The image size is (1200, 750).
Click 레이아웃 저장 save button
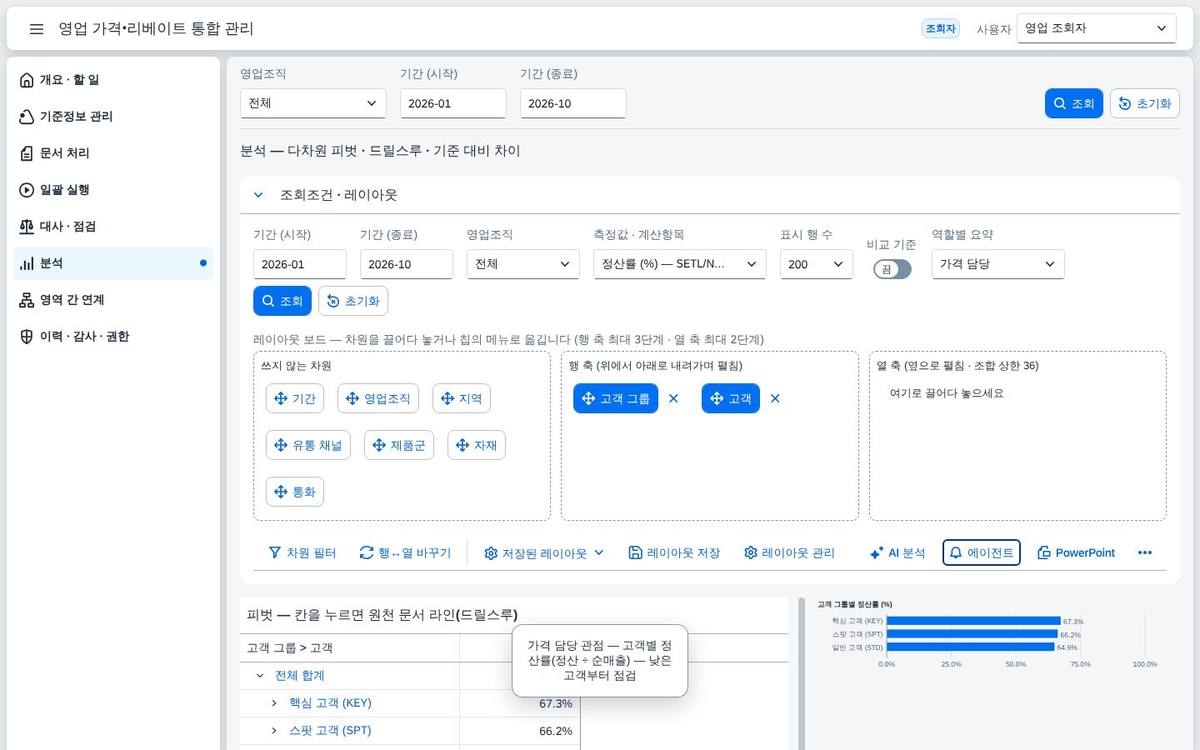point(674,553)
